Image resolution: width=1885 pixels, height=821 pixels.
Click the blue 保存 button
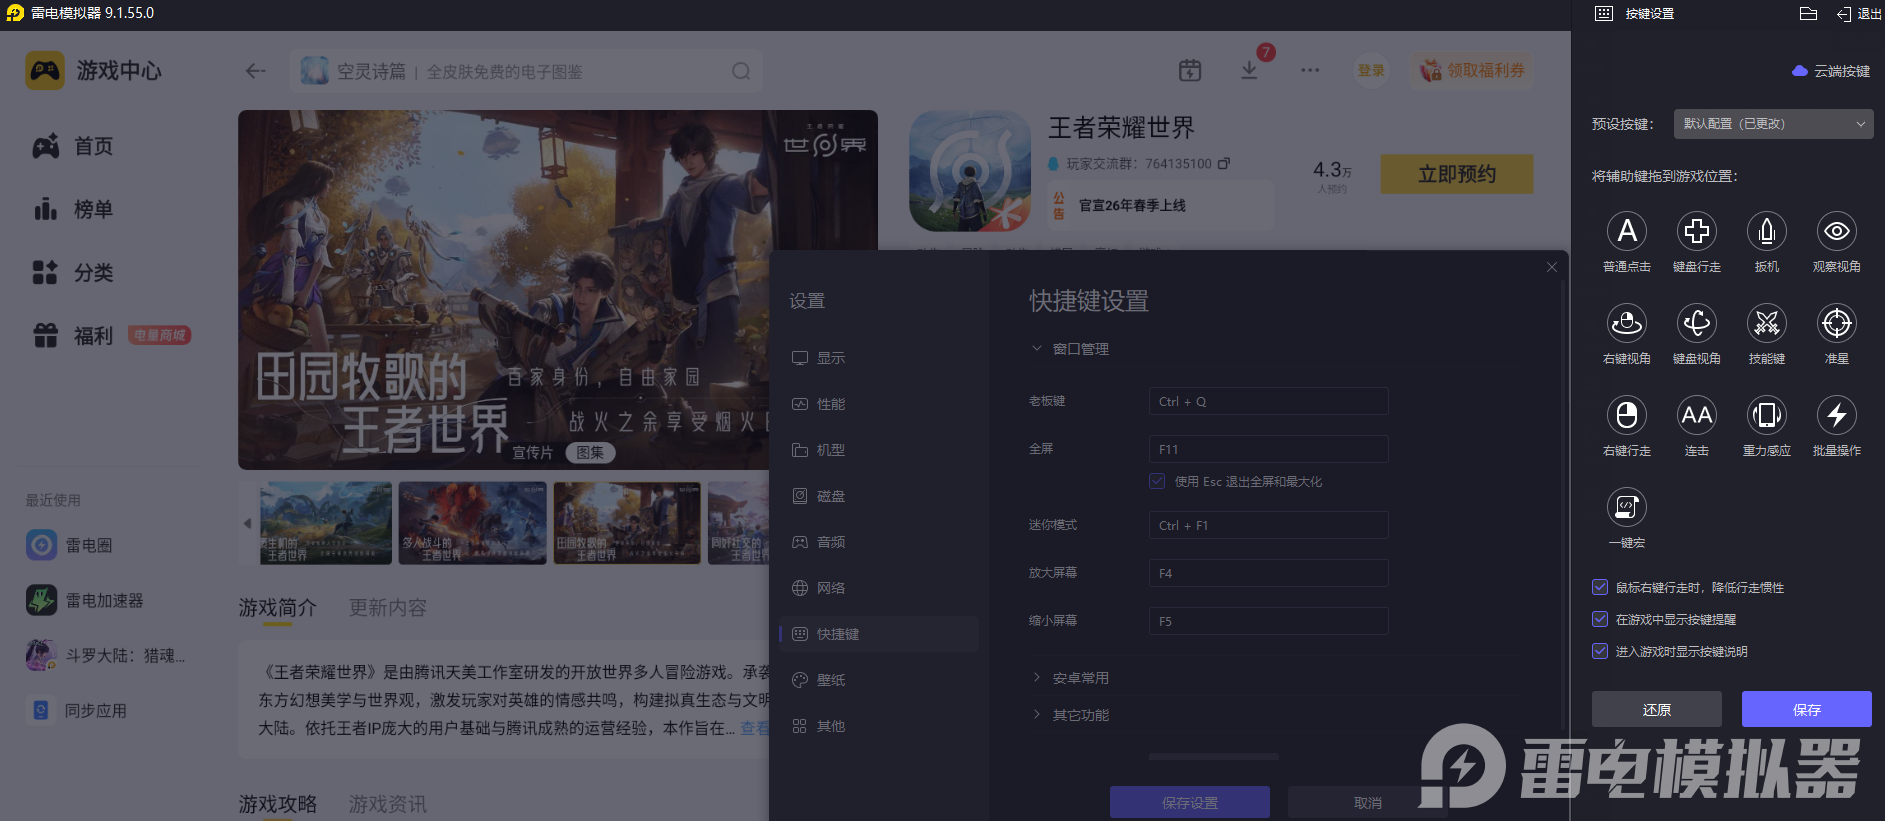pos(1806,709)
